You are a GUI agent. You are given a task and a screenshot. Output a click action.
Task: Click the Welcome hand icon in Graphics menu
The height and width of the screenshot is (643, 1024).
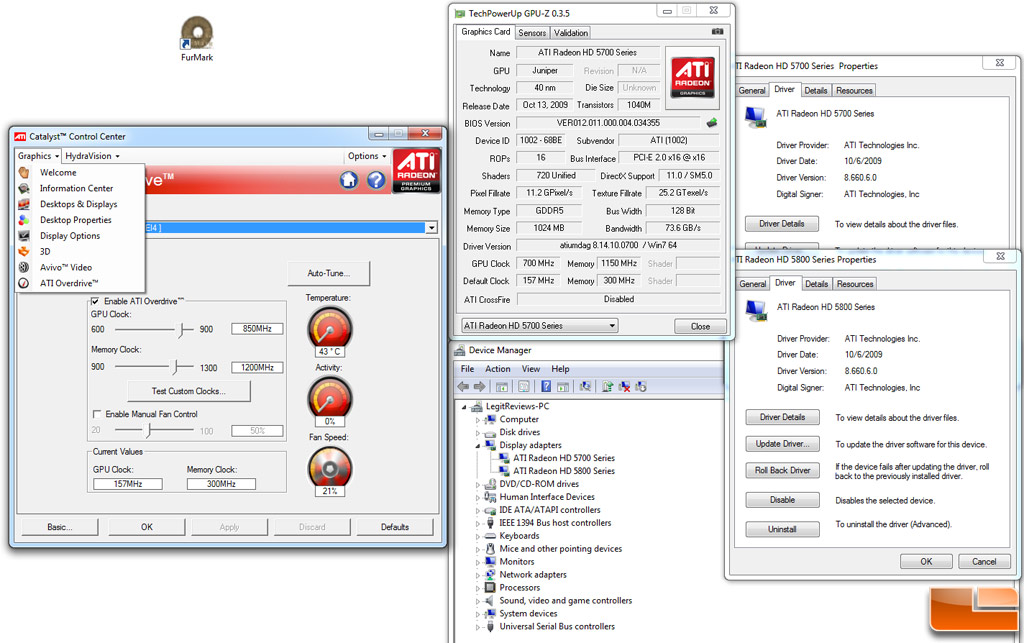[24, 172]
